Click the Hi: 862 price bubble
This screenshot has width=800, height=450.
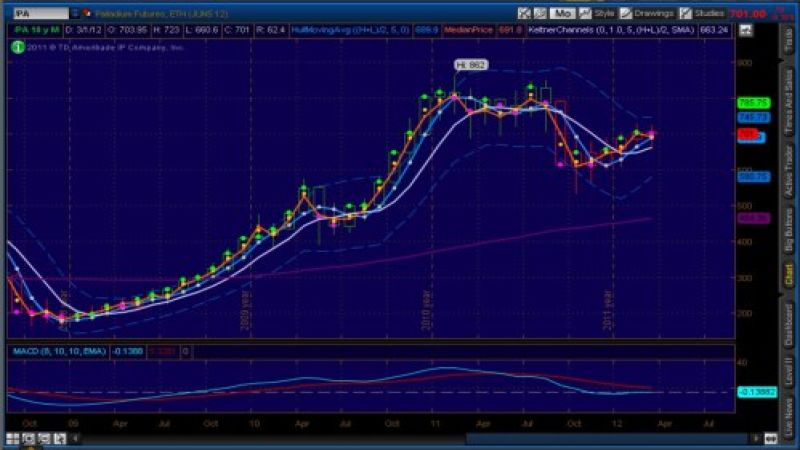[471, 65]
